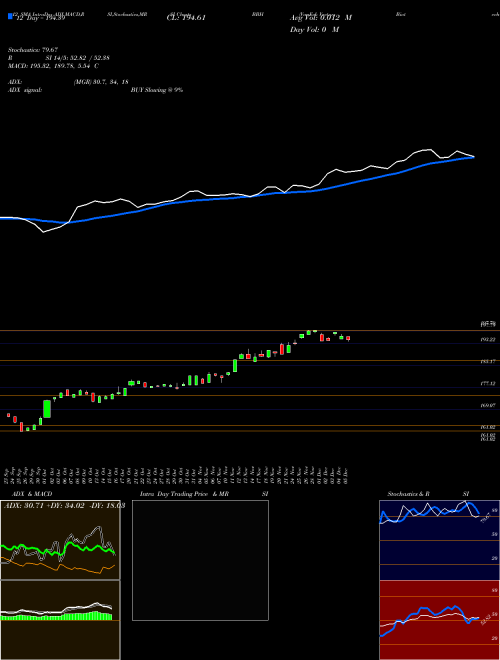Click the '12 Day = 194.39' legend text
The image size is (500, 660).
pos(39,18)
